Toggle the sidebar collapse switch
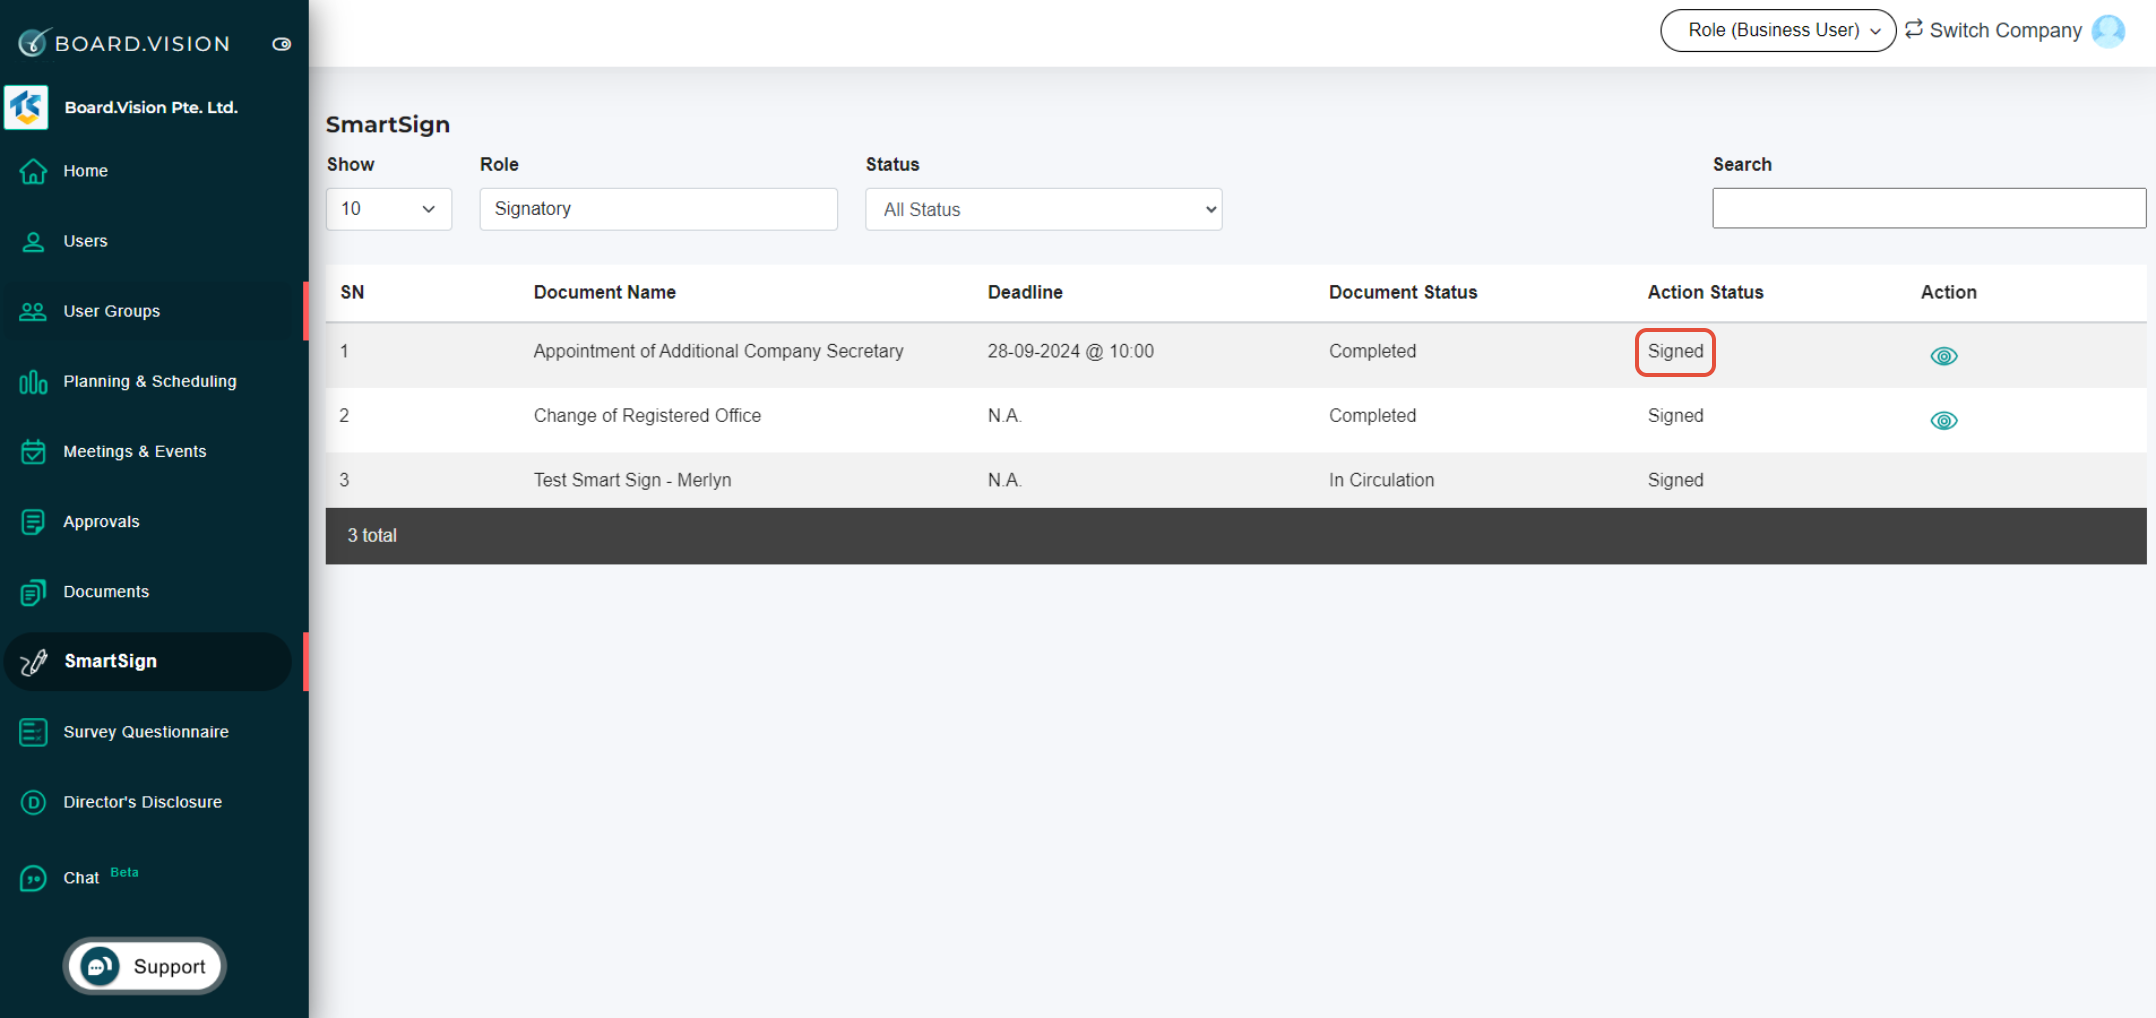Image resolution: width=2156 pixels, height=1018 pixels. (282, 44)
